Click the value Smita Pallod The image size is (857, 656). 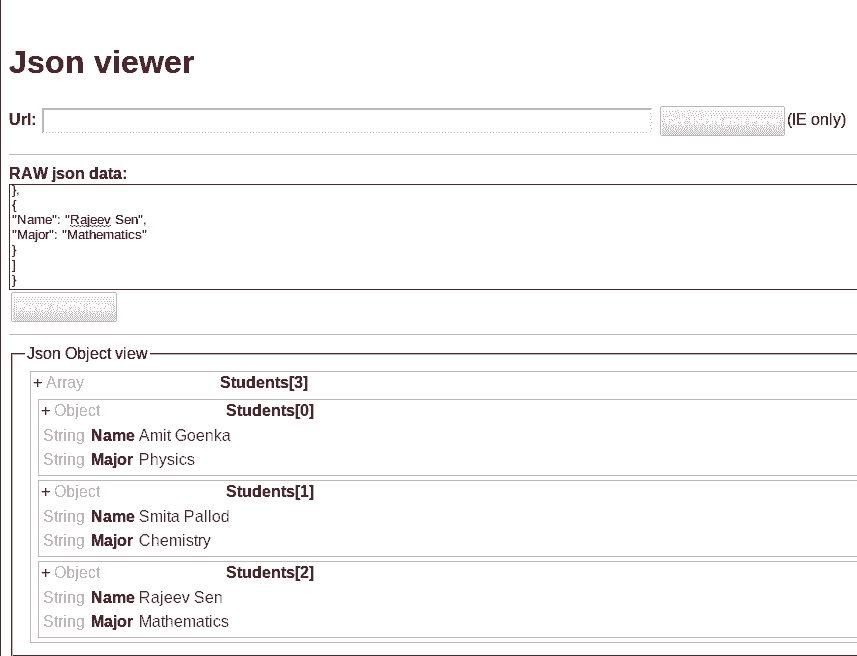click(184, 517)
